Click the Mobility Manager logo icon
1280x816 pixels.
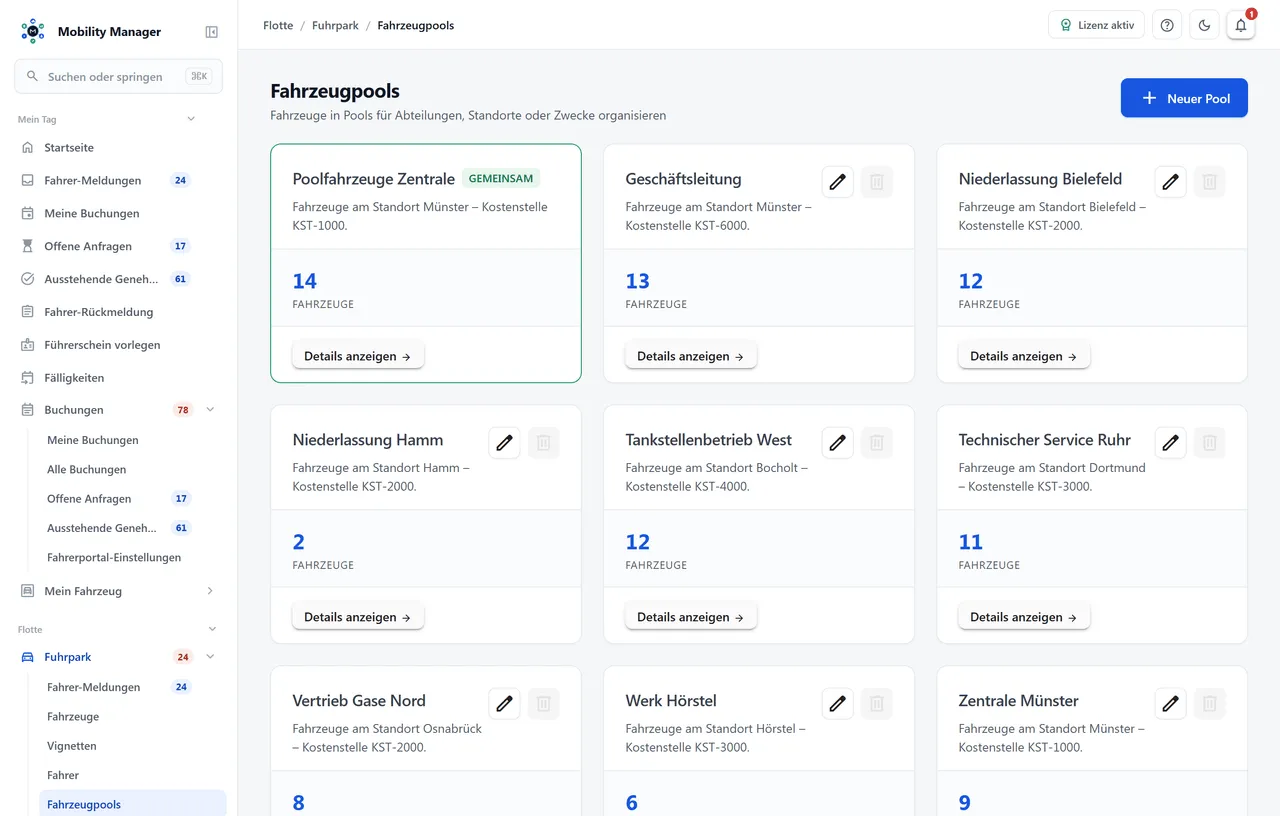tap(33, 31)
